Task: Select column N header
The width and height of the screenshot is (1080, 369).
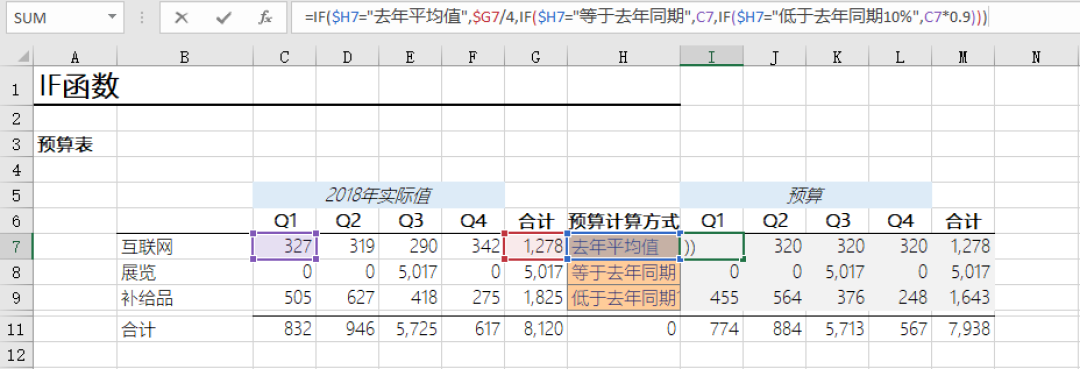Action: click(1037, 57)
